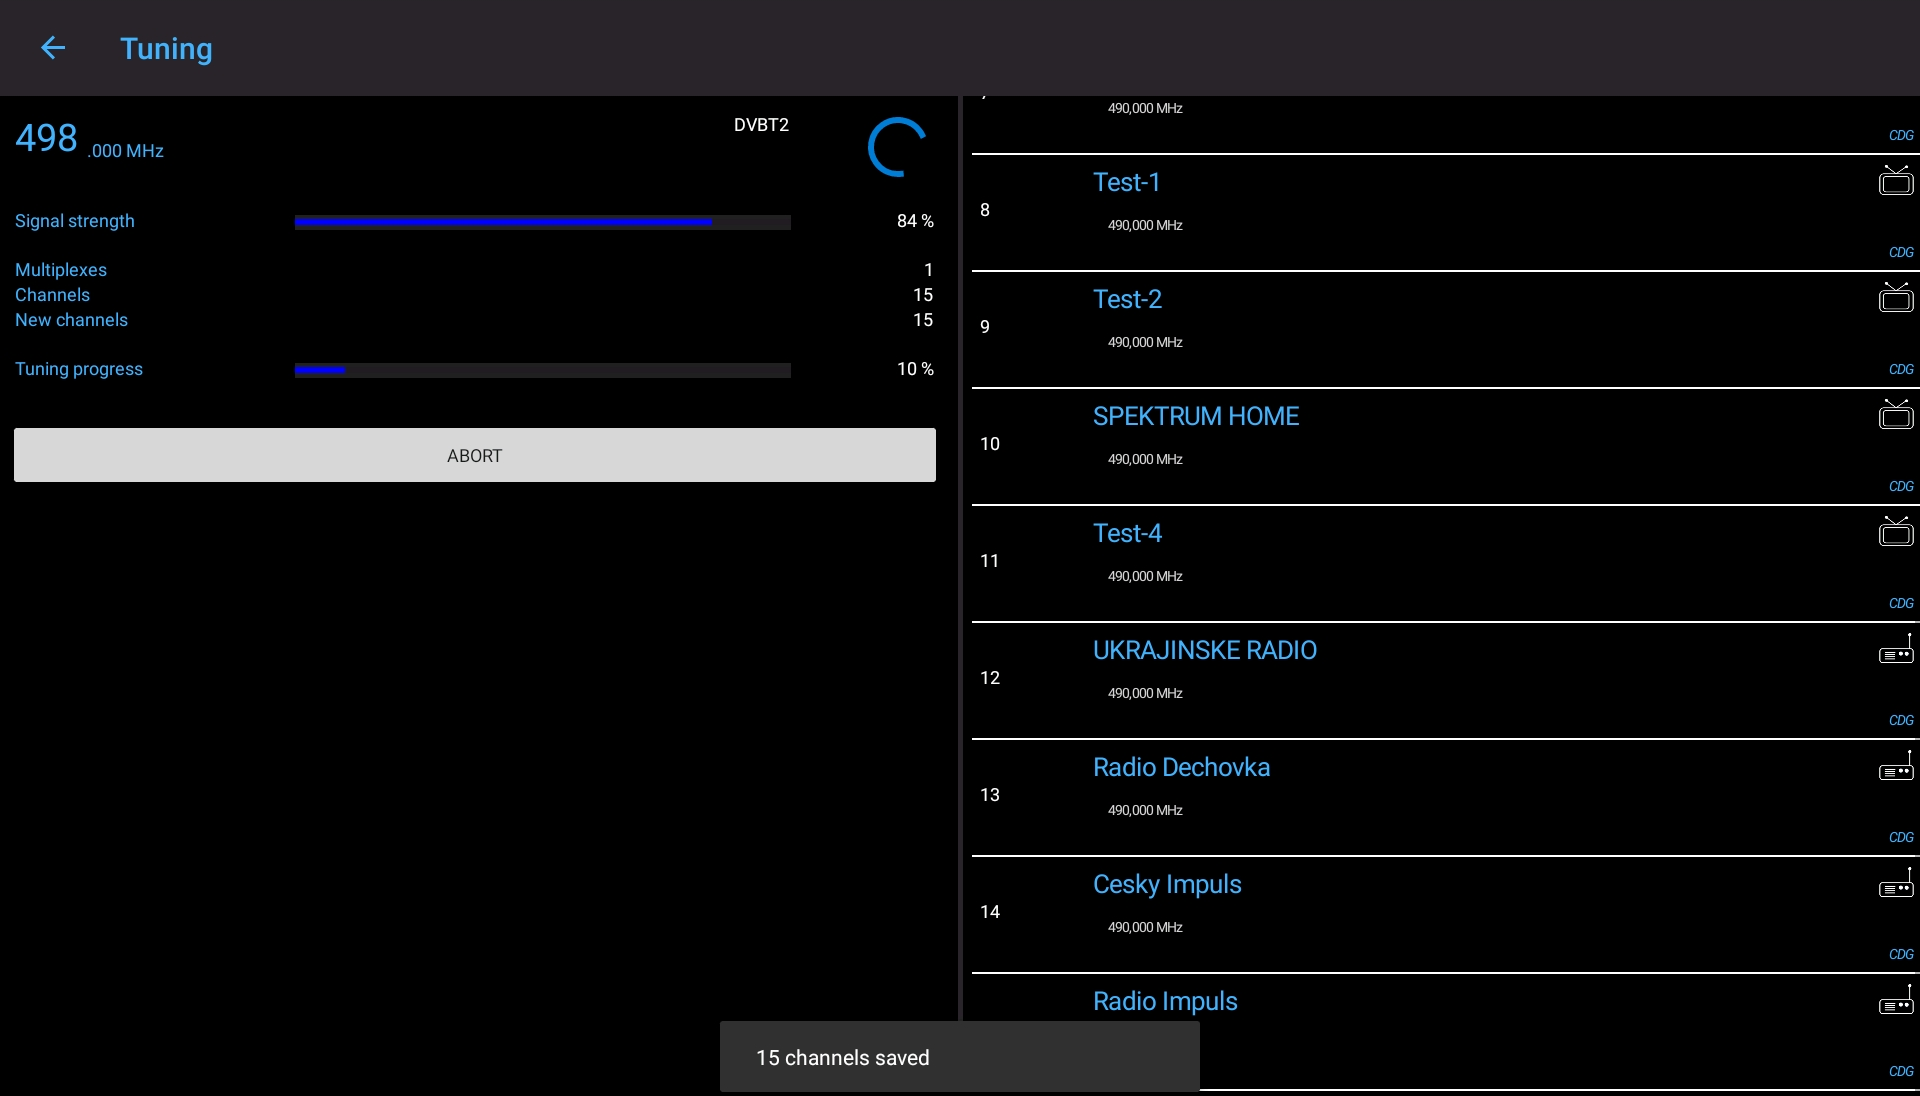Click the Tuning title text

166,49
